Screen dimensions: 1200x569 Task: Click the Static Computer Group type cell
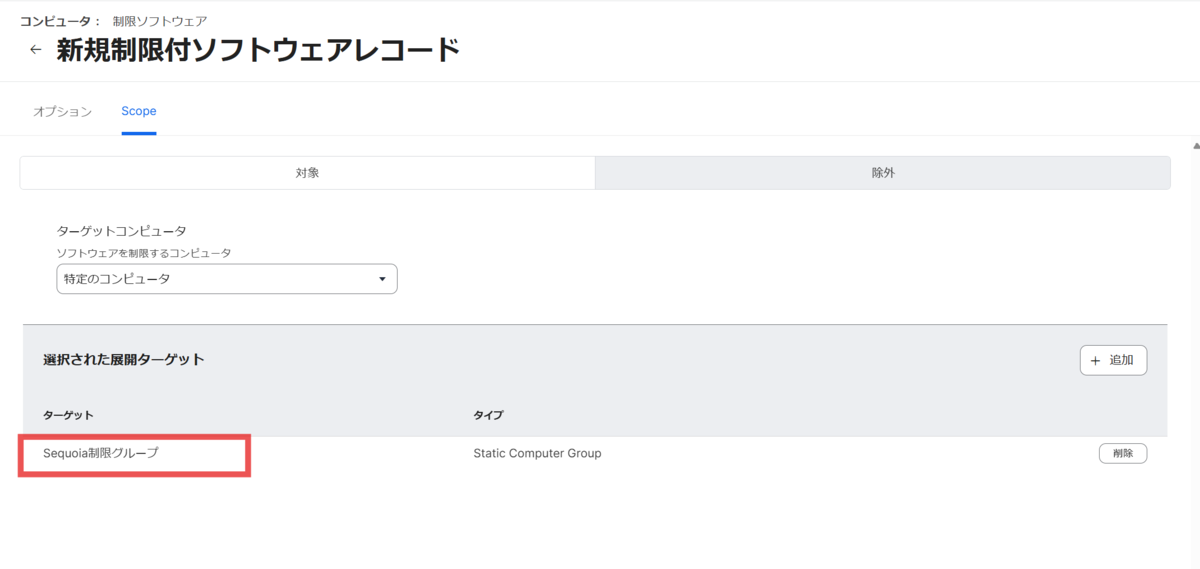537,453
